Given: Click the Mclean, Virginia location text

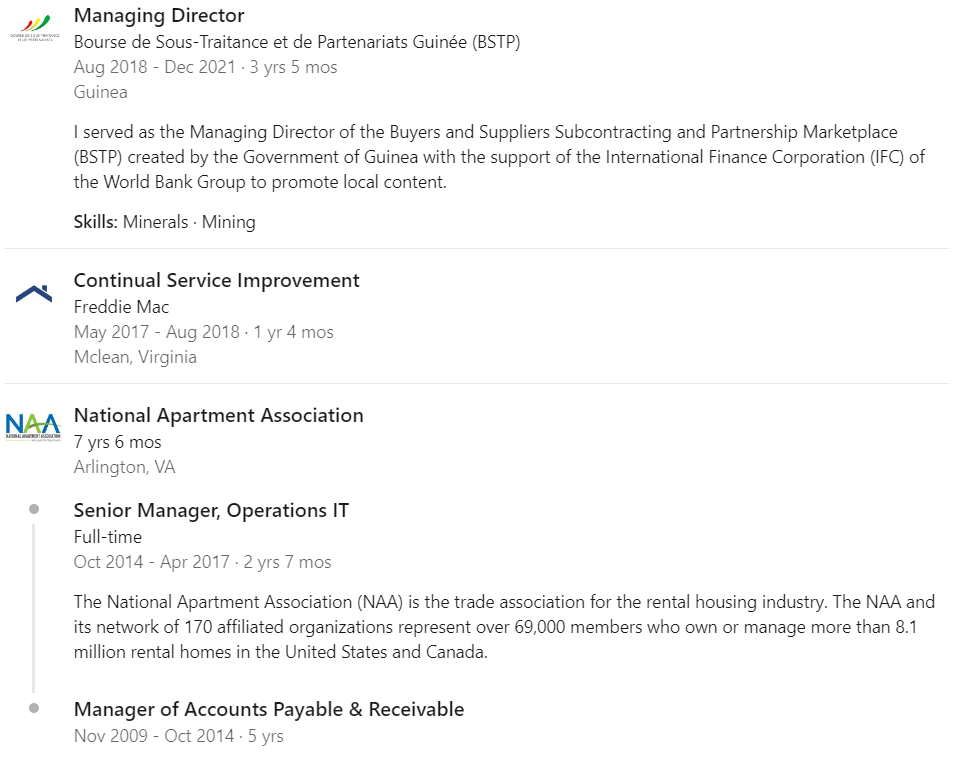Looking at the screenshot, I should point(135,357).
